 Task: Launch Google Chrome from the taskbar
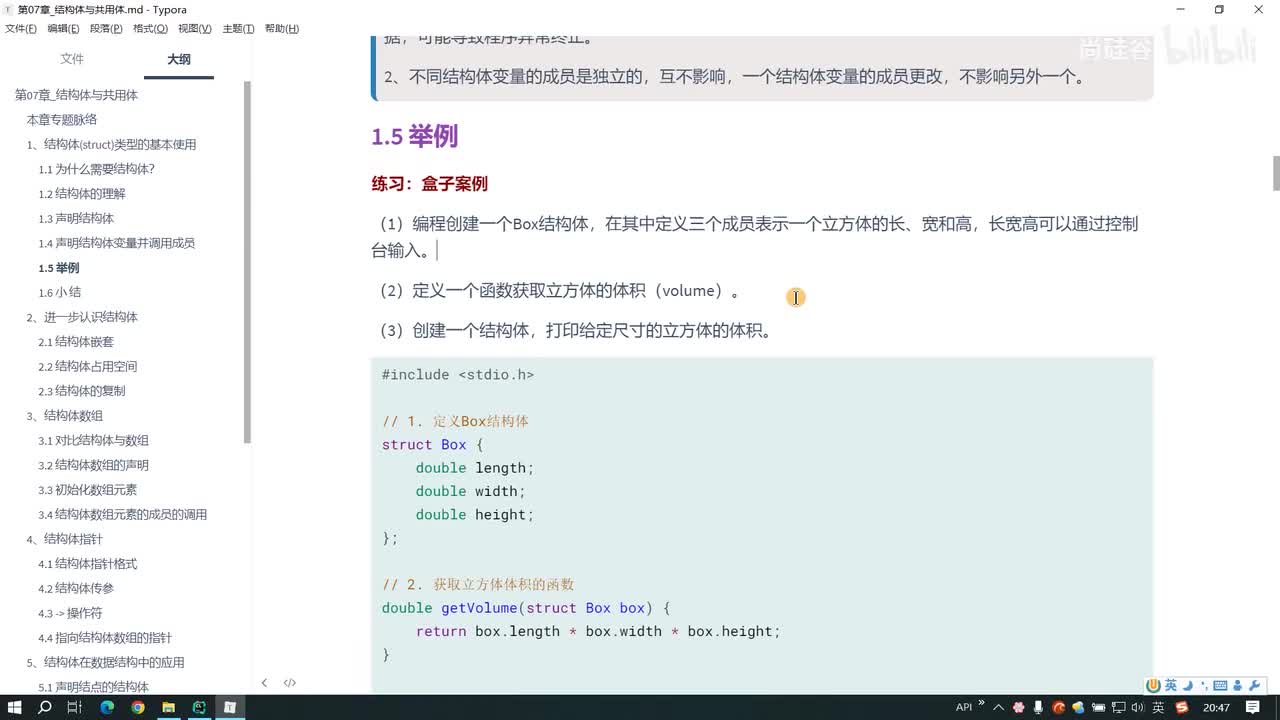(x=138, y=707)
